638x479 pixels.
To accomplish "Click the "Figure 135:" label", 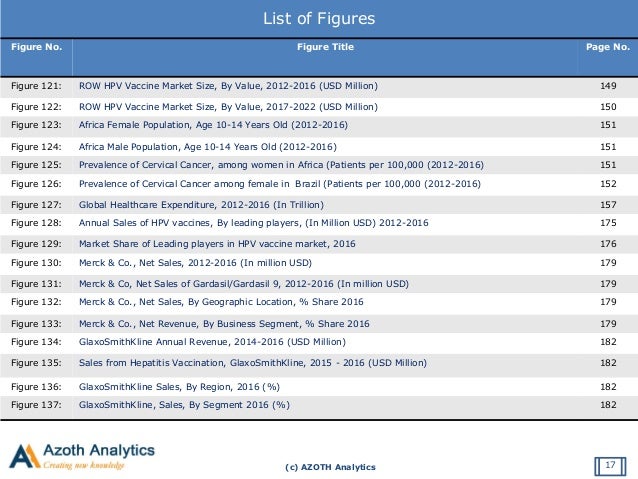I will [x=36, y=363].
